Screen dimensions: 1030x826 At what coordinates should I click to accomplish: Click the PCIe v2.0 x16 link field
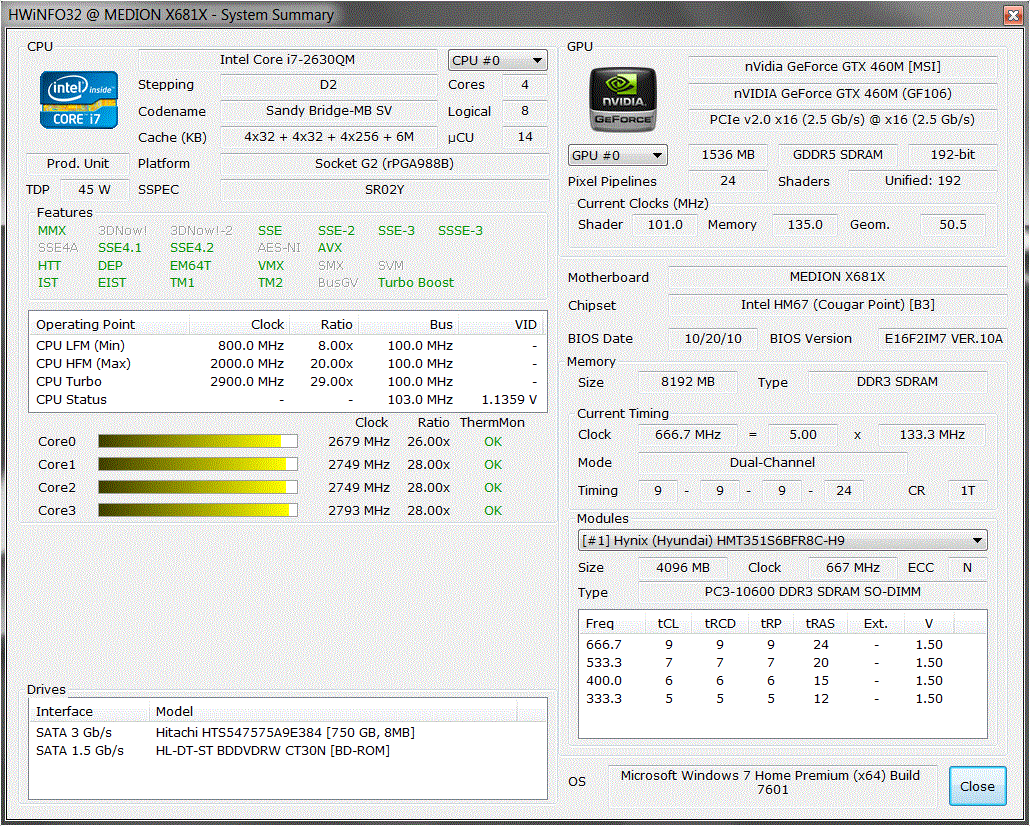pyautogui.click(x=843, y=120)
